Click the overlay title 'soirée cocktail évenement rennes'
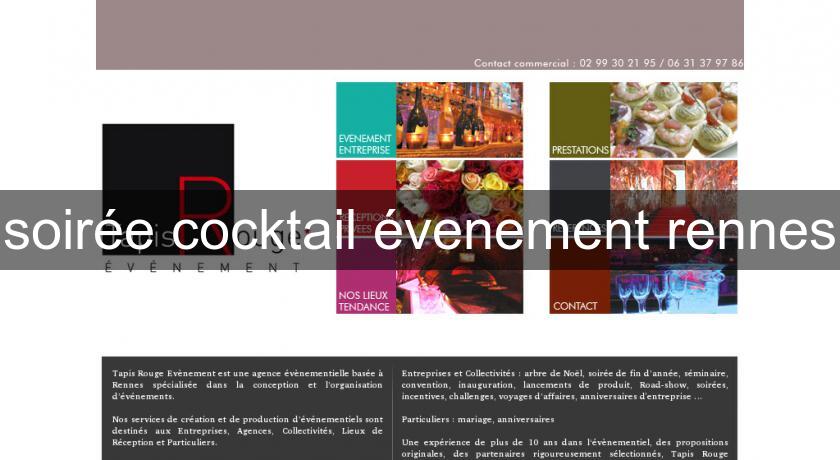The height and width of the screenshot is (460, 840). tap(419, 230)
